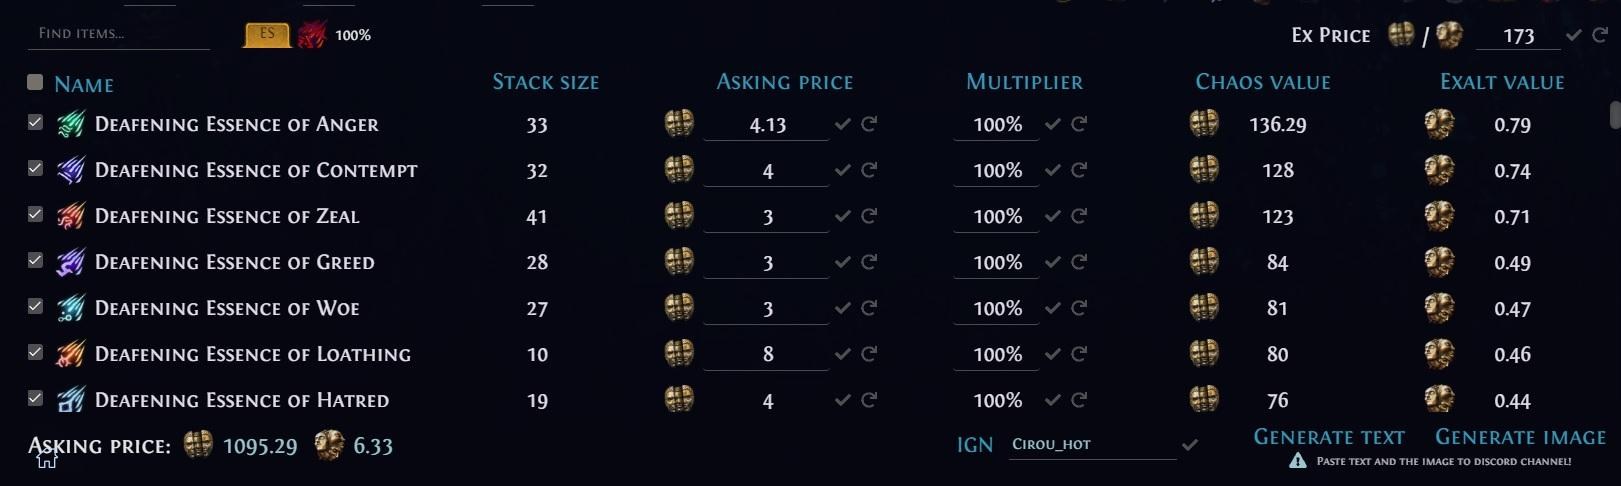Click Deafening Essence of Loathing item icon
1621x486 pixels.
coord(70,354)
